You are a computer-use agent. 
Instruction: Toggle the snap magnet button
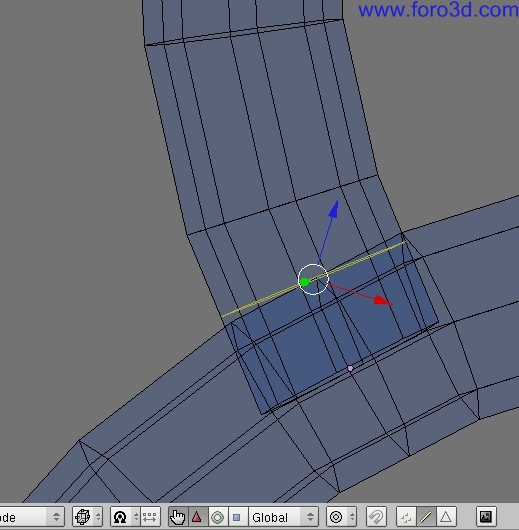[376, 517]
